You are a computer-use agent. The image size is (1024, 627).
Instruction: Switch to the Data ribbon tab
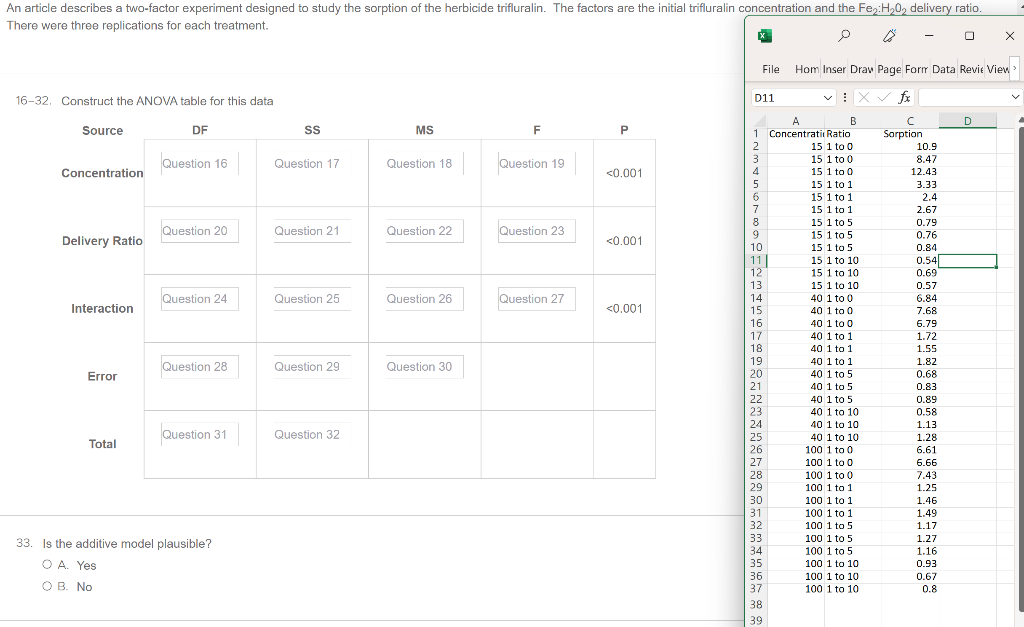943,69
